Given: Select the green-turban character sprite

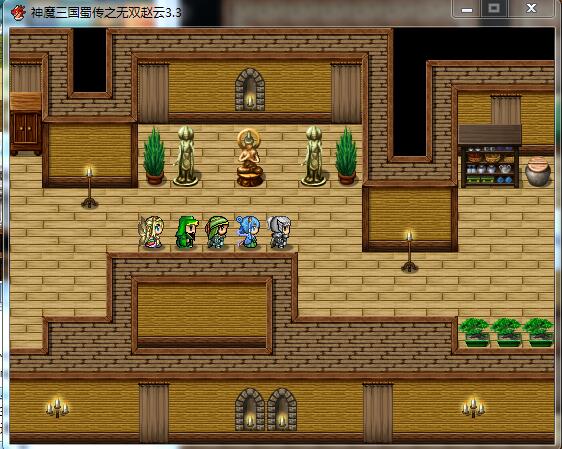Looking at the screenshot, I should point(217,232).
